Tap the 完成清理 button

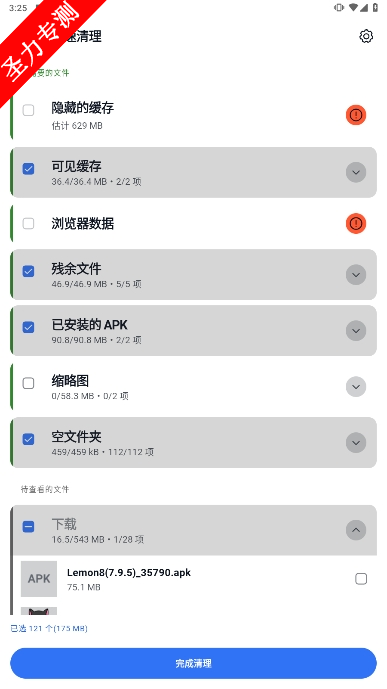(x=193, y=664)
